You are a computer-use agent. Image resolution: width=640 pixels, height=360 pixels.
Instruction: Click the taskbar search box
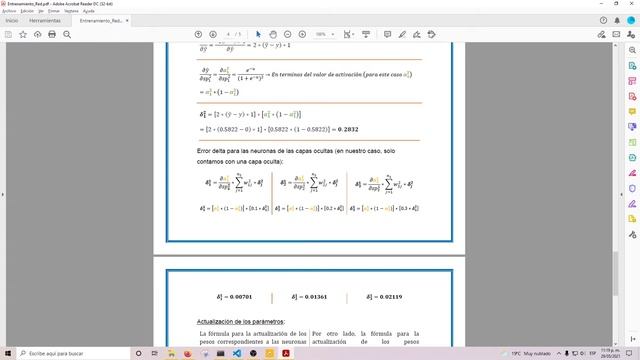(x=73, y=353)
